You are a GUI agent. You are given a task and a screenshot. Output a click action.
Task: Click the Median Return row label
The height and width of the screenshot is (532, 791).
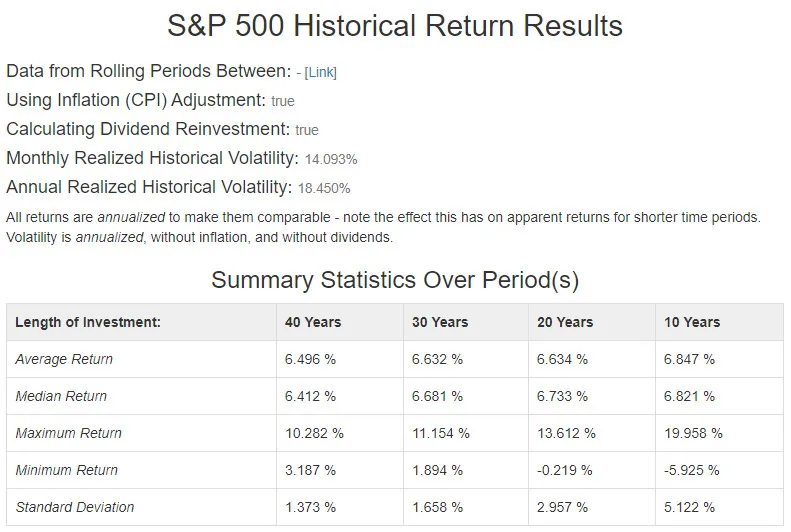61,396
